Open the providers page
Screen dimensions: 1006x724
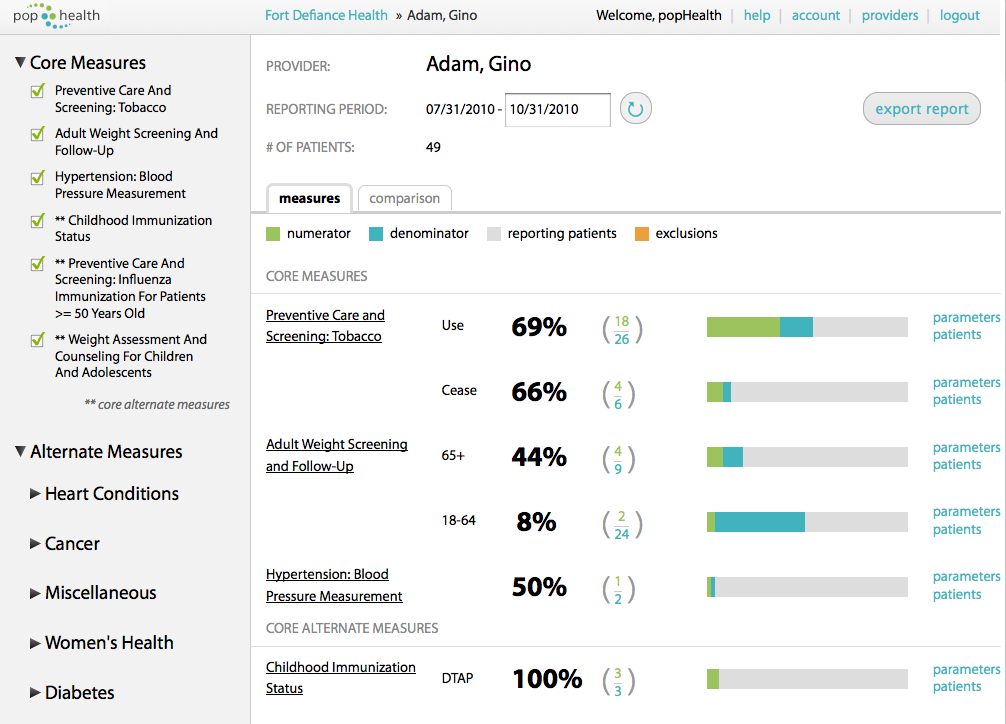tap(889, 15)
